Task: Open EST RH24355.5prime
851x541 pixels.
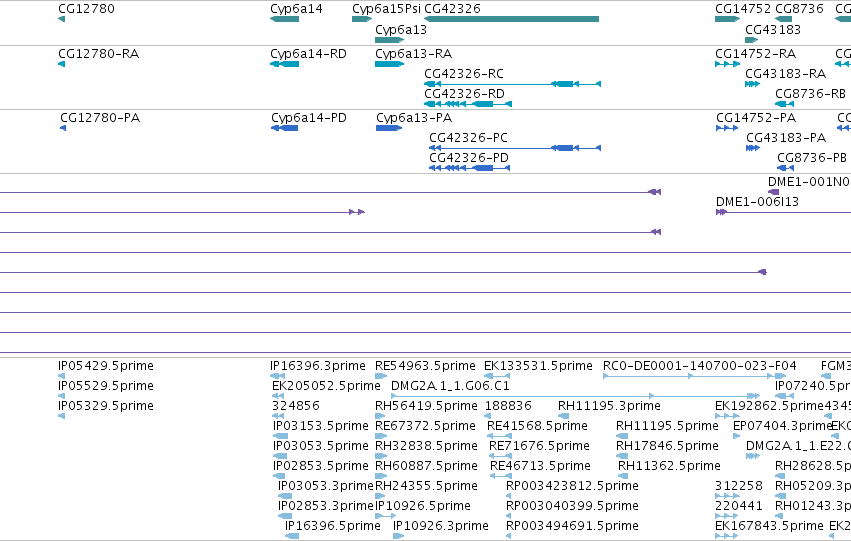Action: [x=426, y=486]
